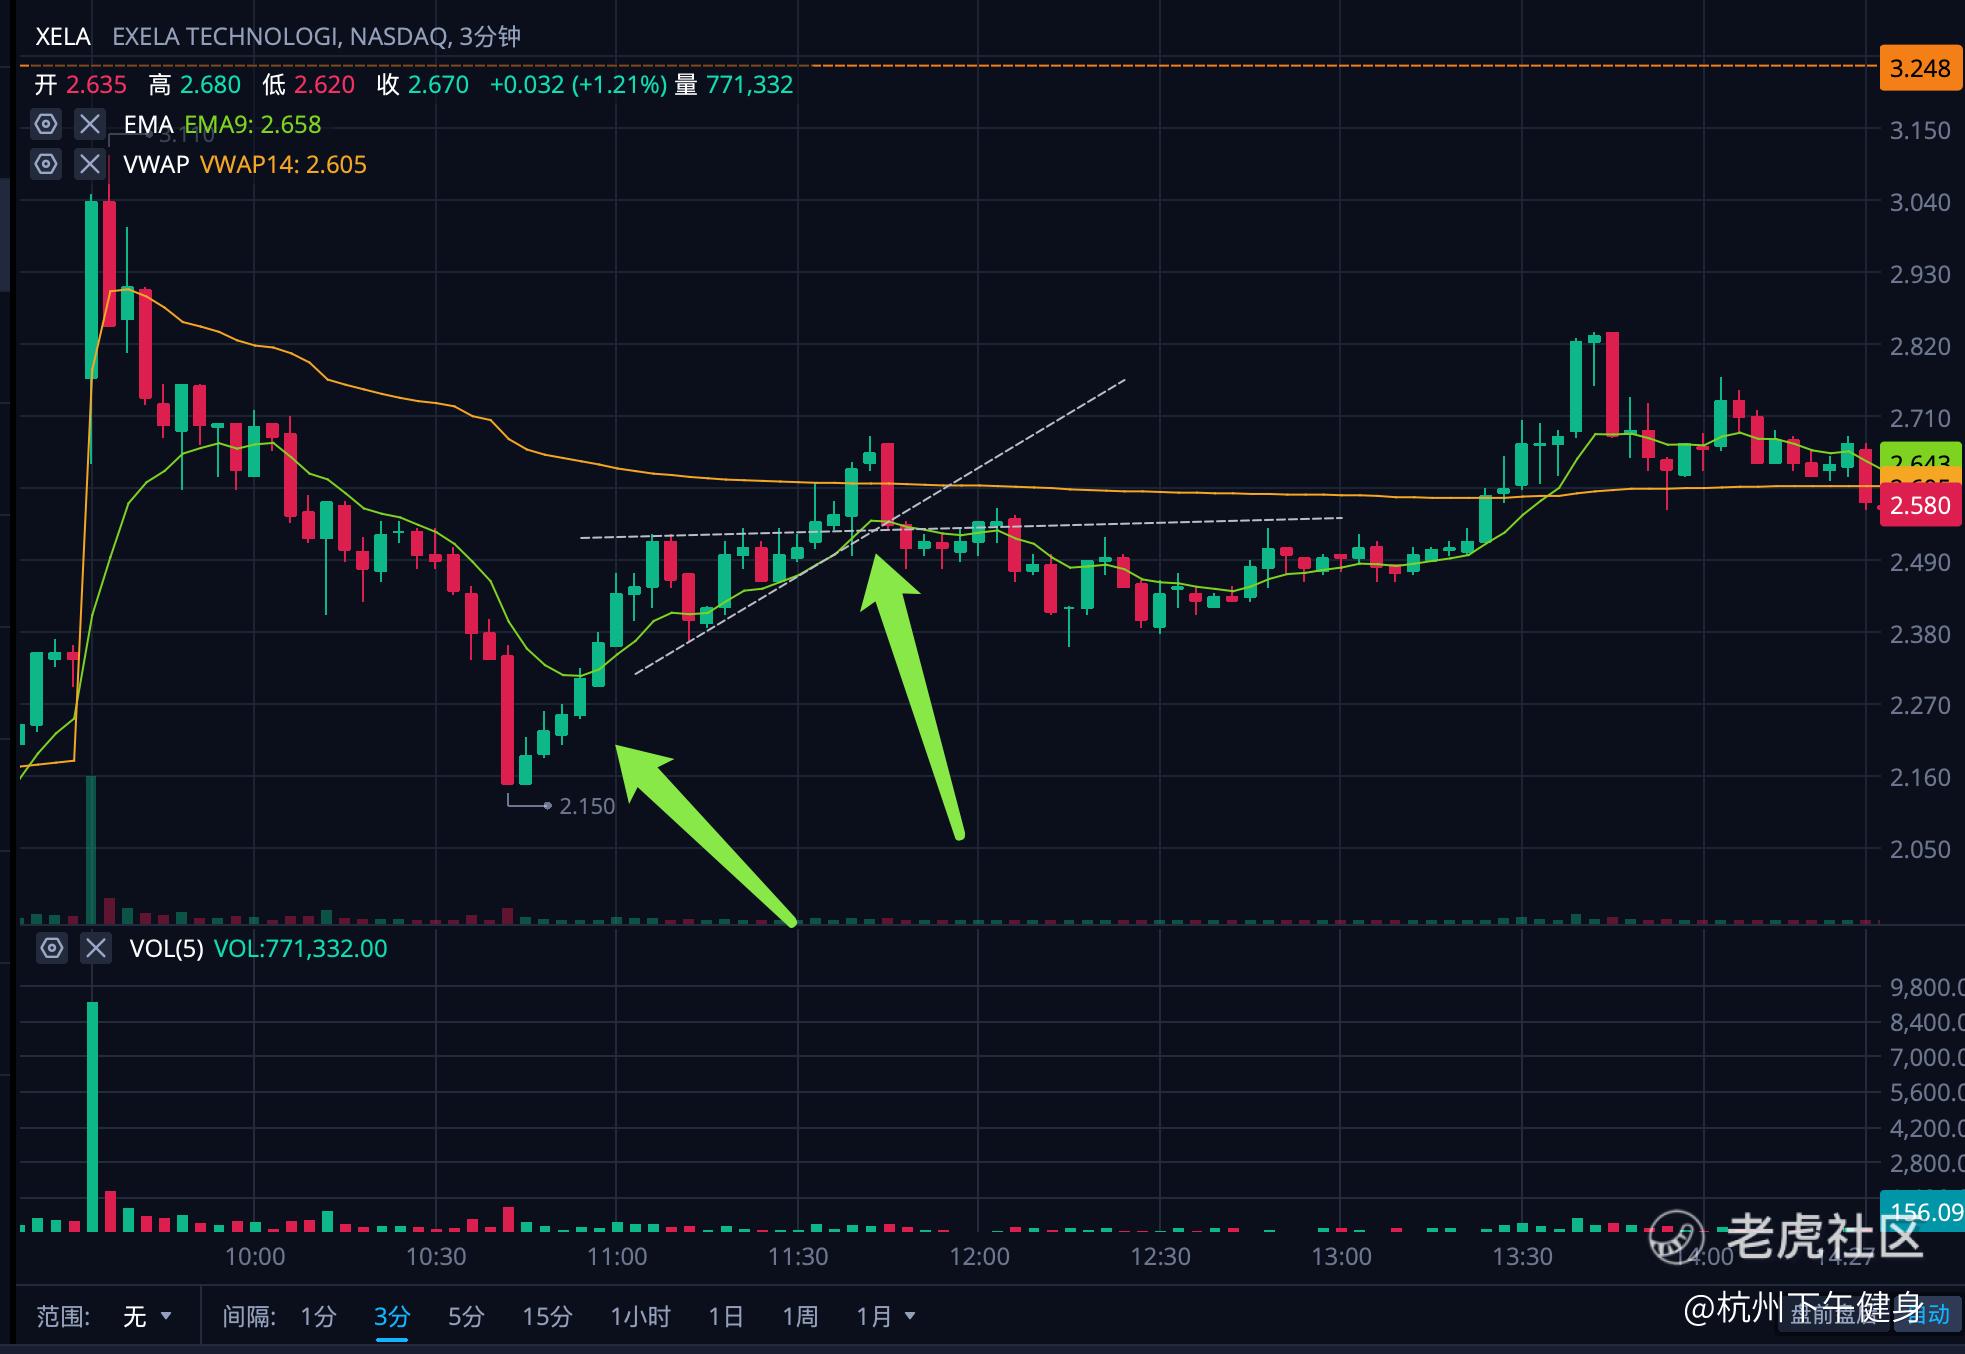Remove the VWAP indicator with X
The image size is (1965, 1354).
pyautogui.click(x=90, y=164)
